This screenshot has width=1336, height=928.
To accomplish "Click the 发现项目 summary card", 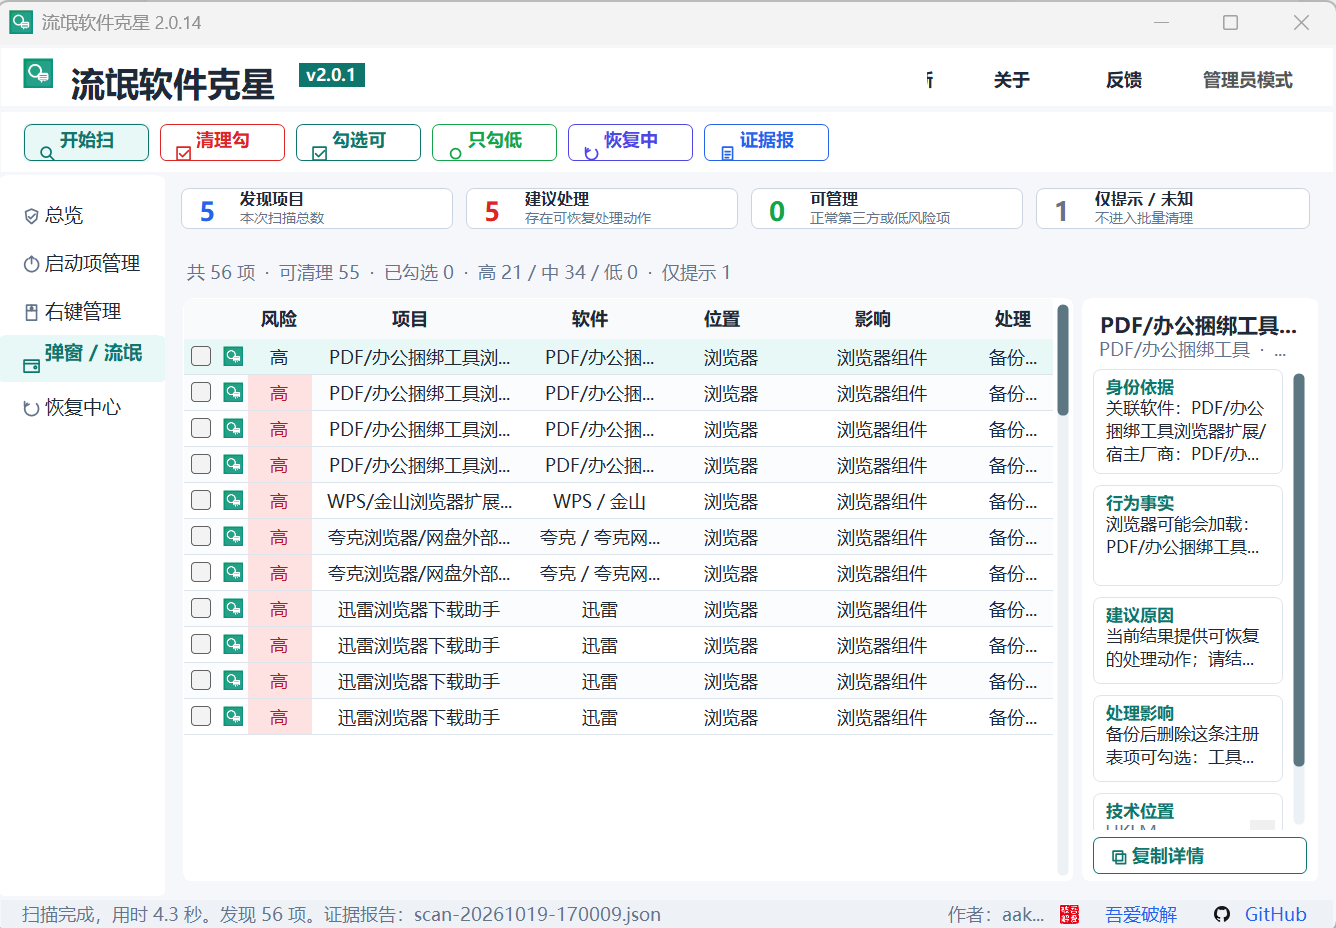I will pyautogui.click(x=317, y=209).
